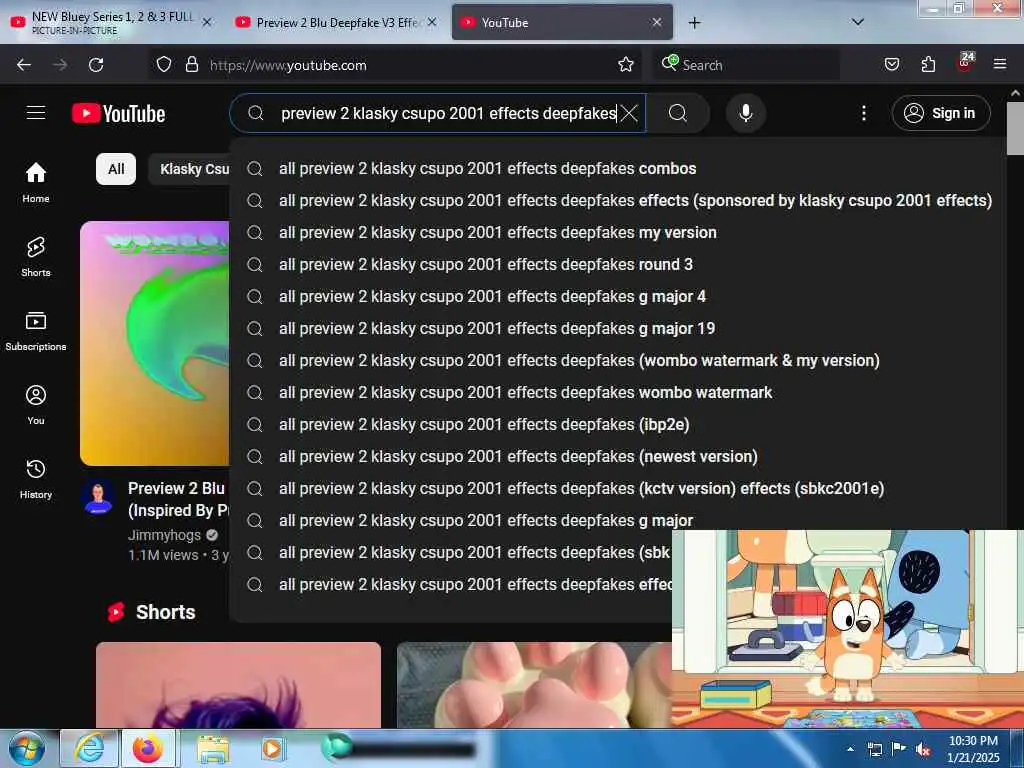Click the site security padlock icon

click(x=191, y=65)
